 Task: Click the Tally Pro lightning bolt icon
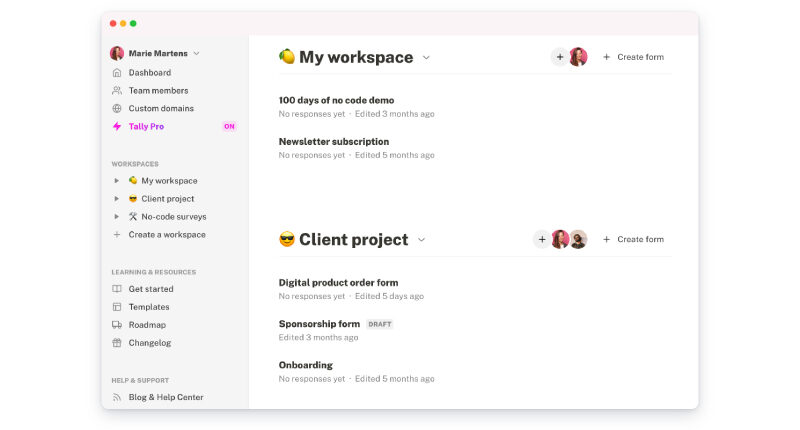(x=117, y=127)
